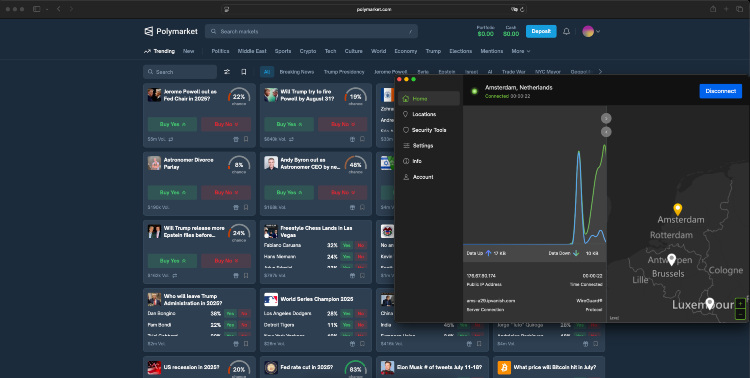
Task: Select the Trending tab
Action: pos(159,51)
